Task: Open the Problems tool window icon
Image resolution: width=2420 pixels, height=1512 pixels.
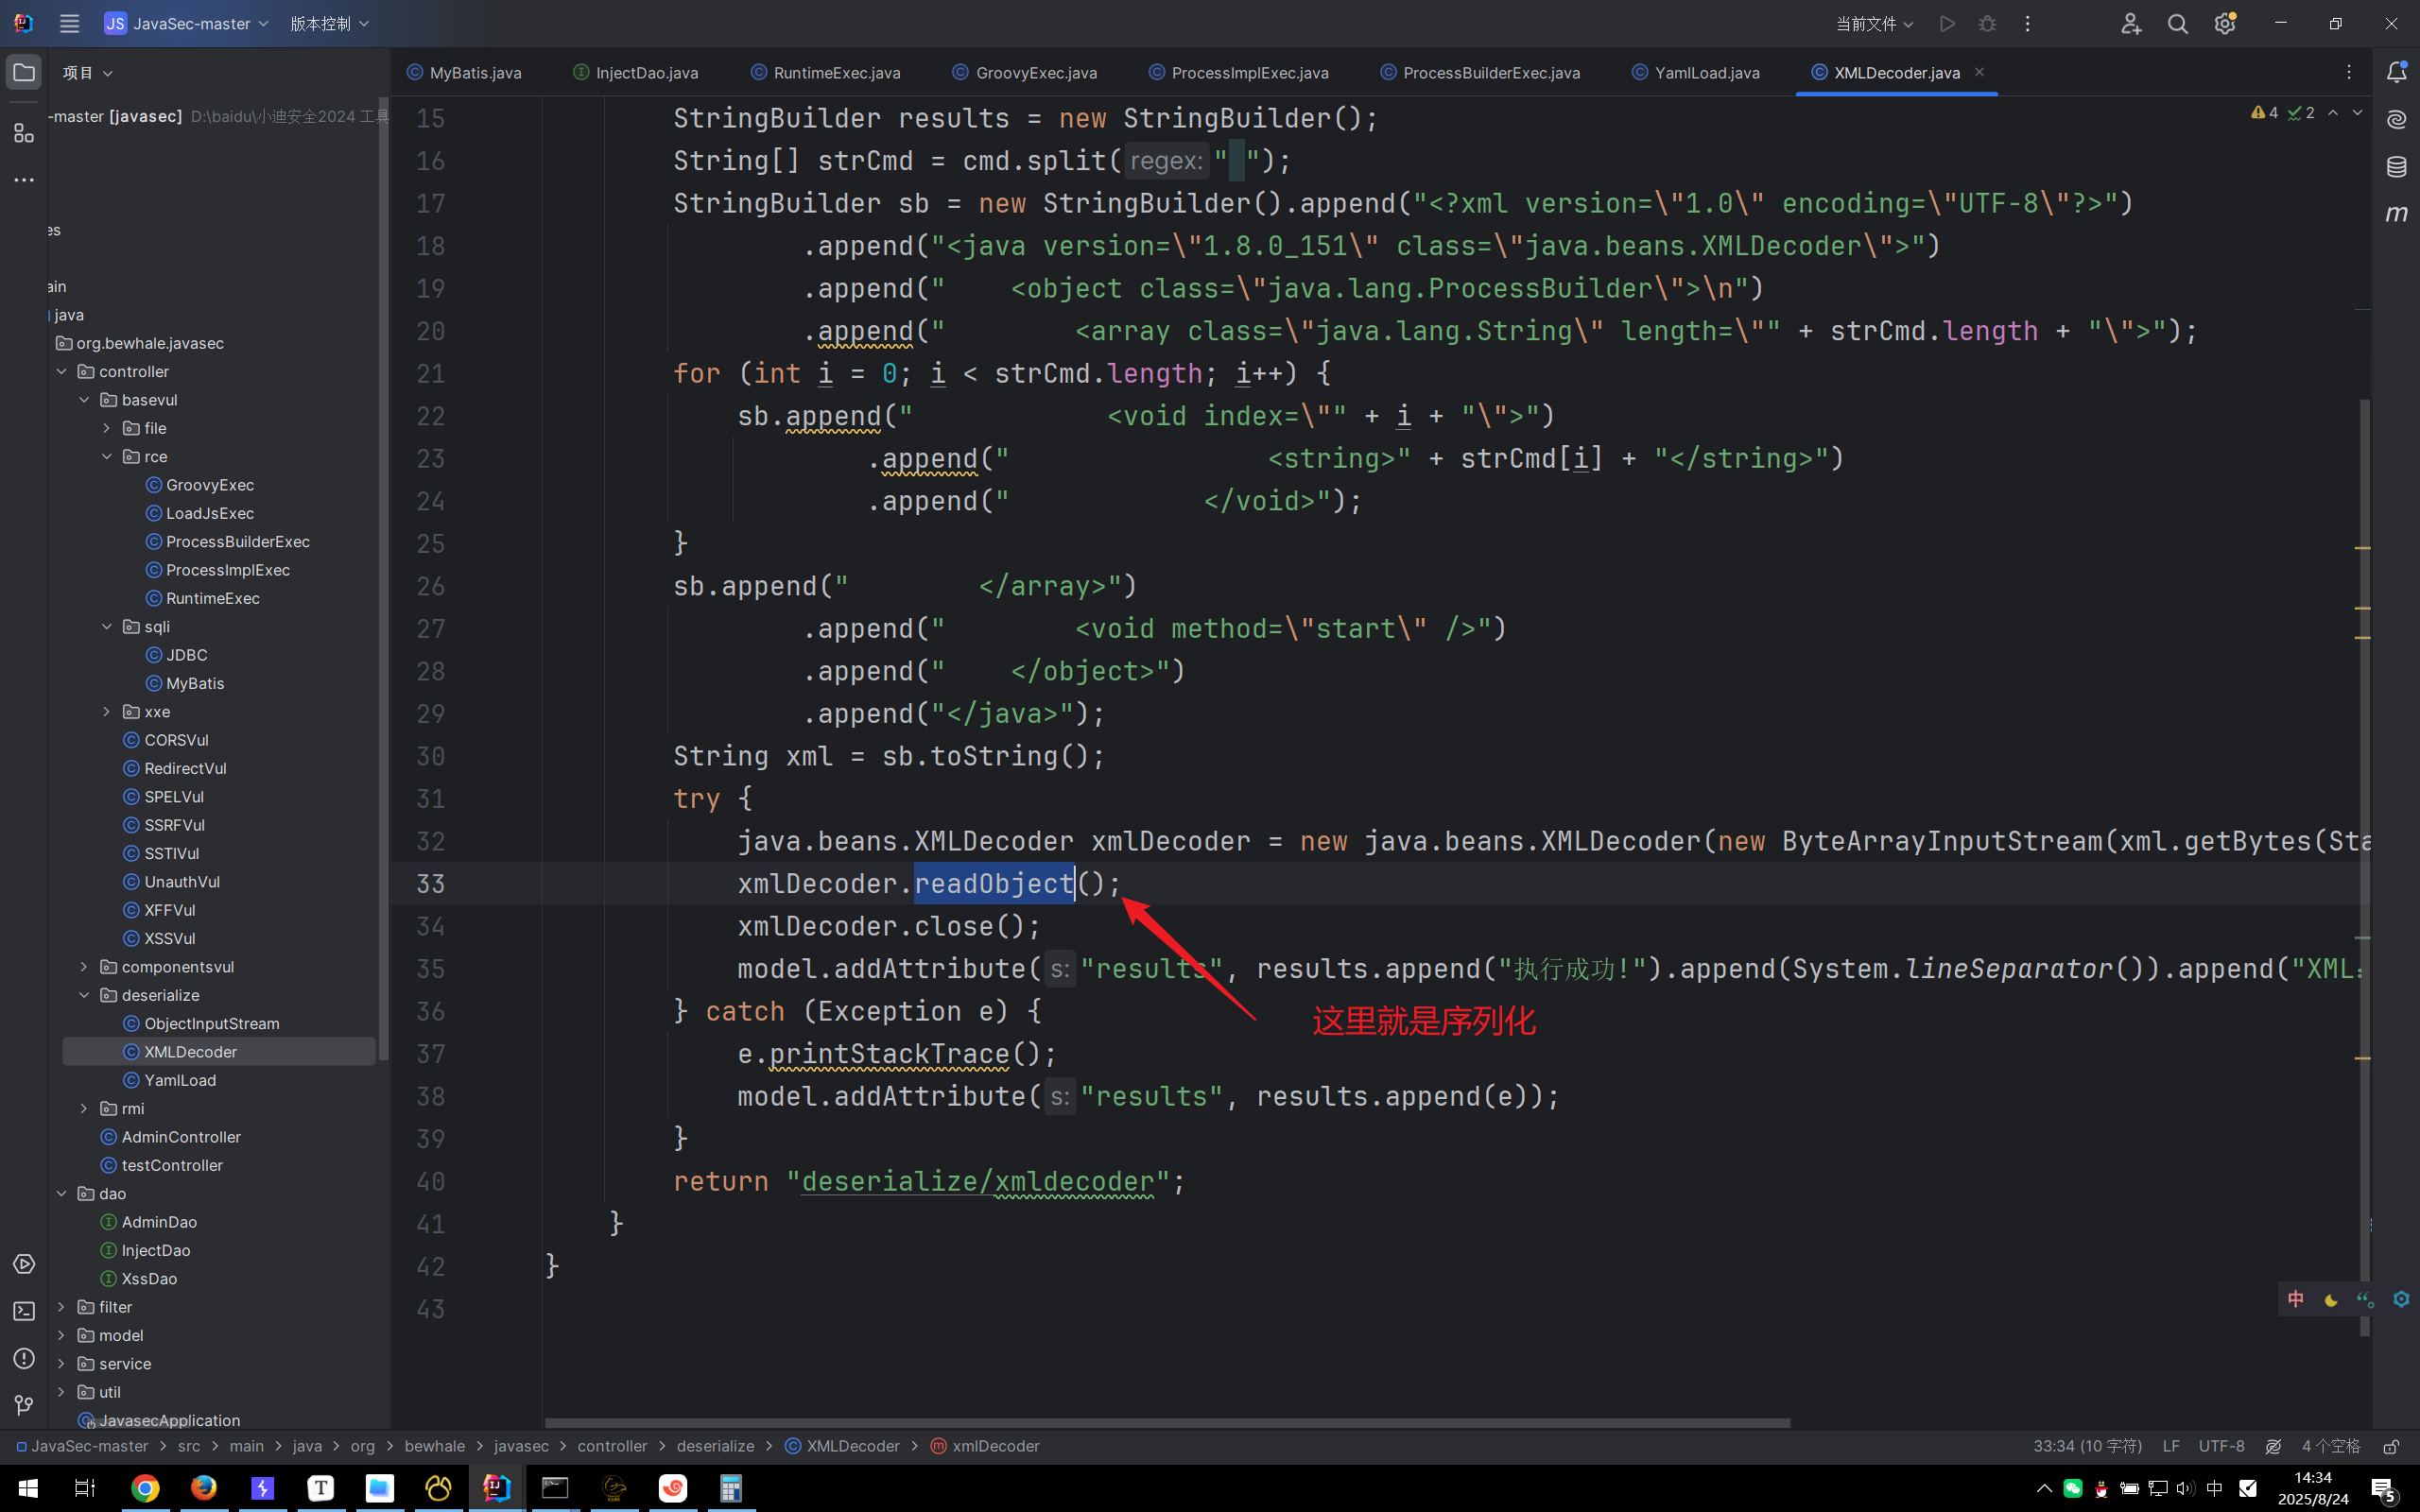Action: pyautogui.click(x=24, y=1358)
